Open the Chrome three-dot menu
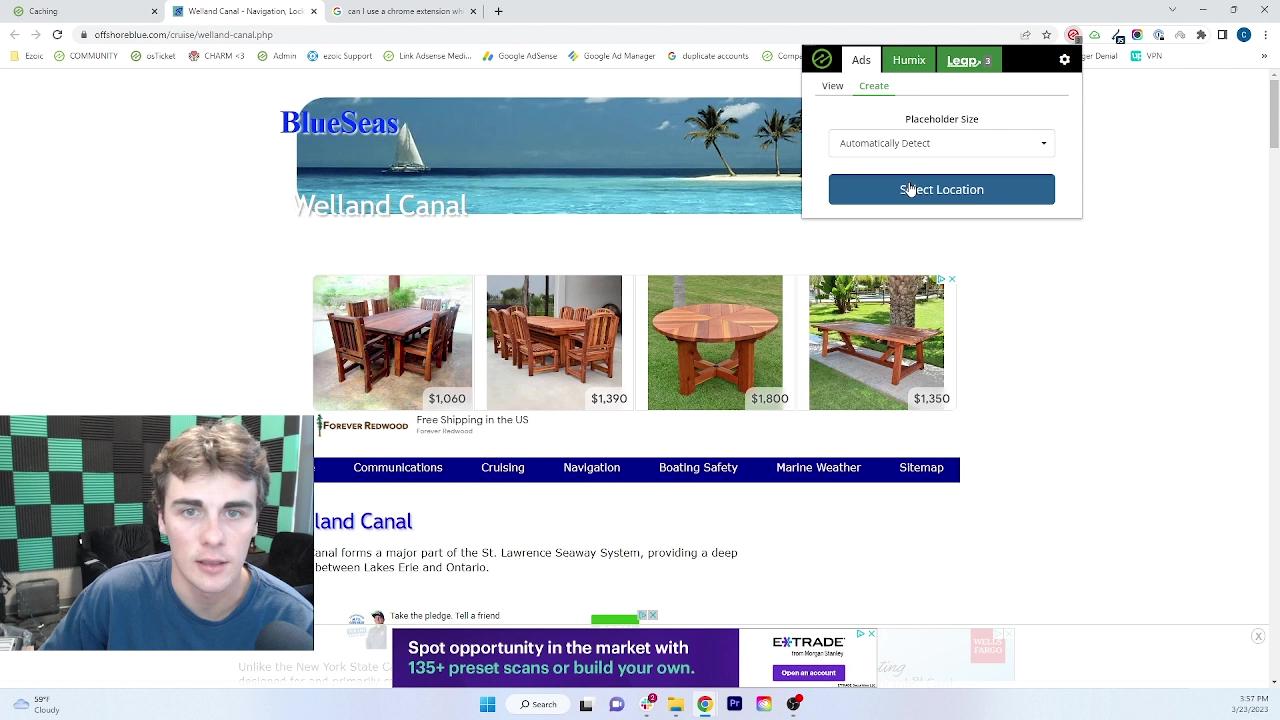The height and width of the screenshot is (720, 1280). (1265, 35)
